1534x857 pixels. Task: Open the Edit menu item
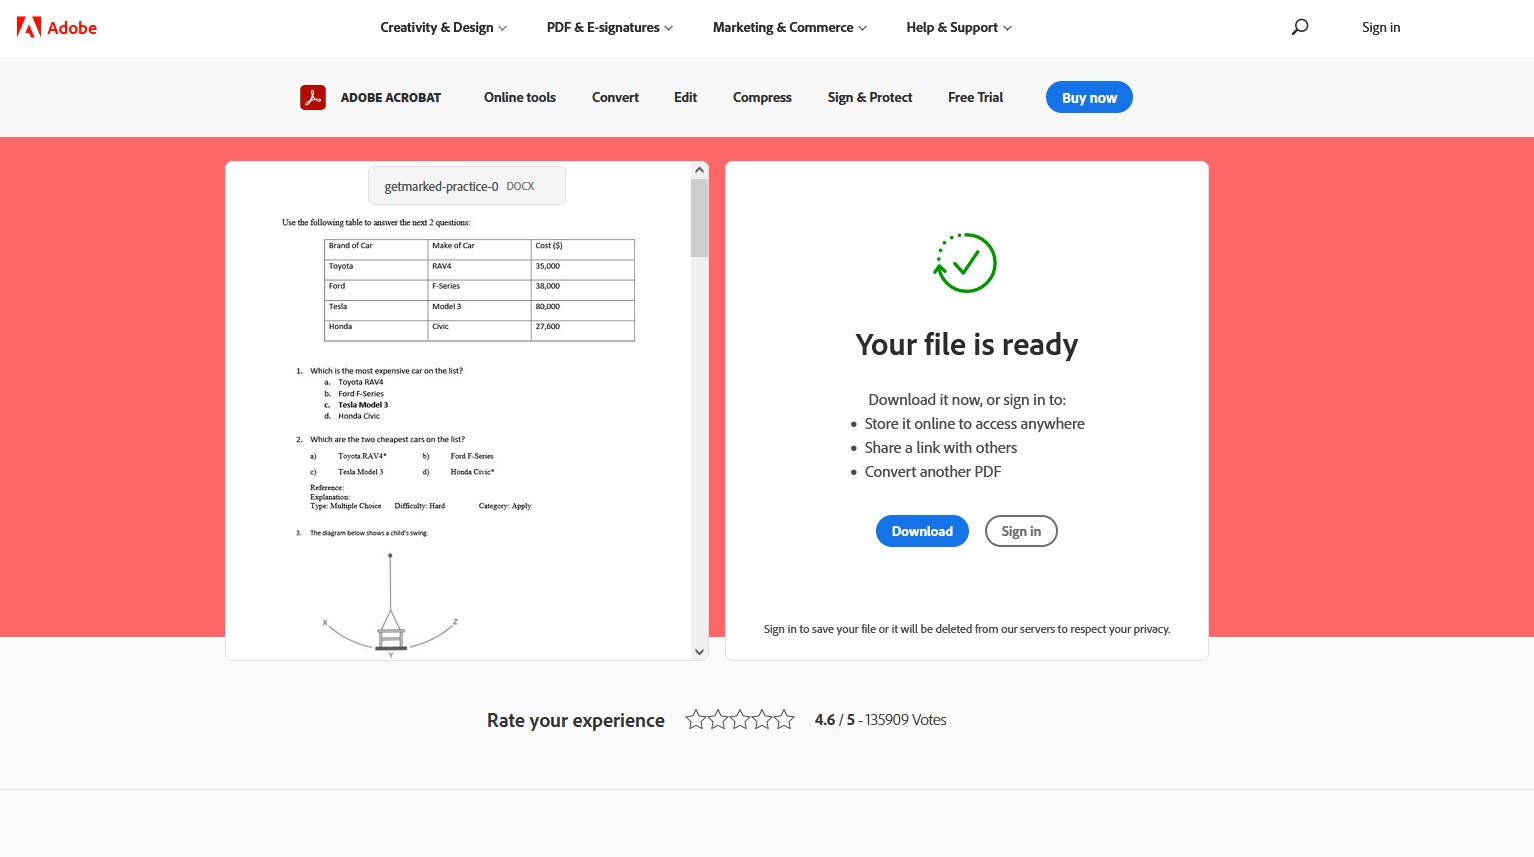[x=685, y=97]
